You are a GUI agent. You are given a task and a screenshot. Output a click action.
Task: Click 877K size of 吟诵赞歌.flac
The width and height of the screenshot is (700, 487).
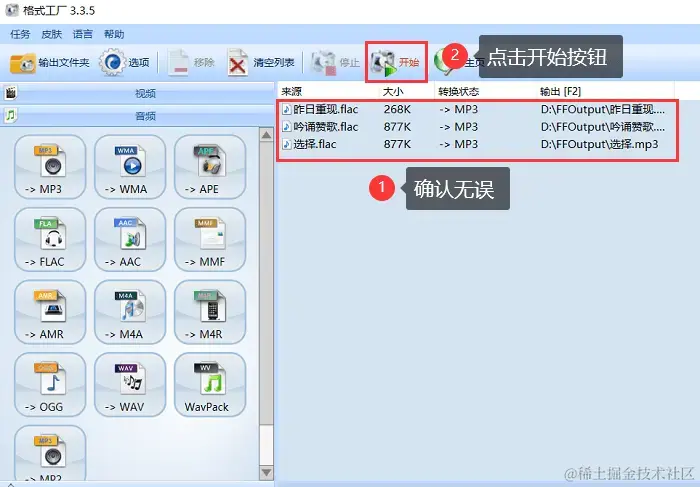point(397,127)
